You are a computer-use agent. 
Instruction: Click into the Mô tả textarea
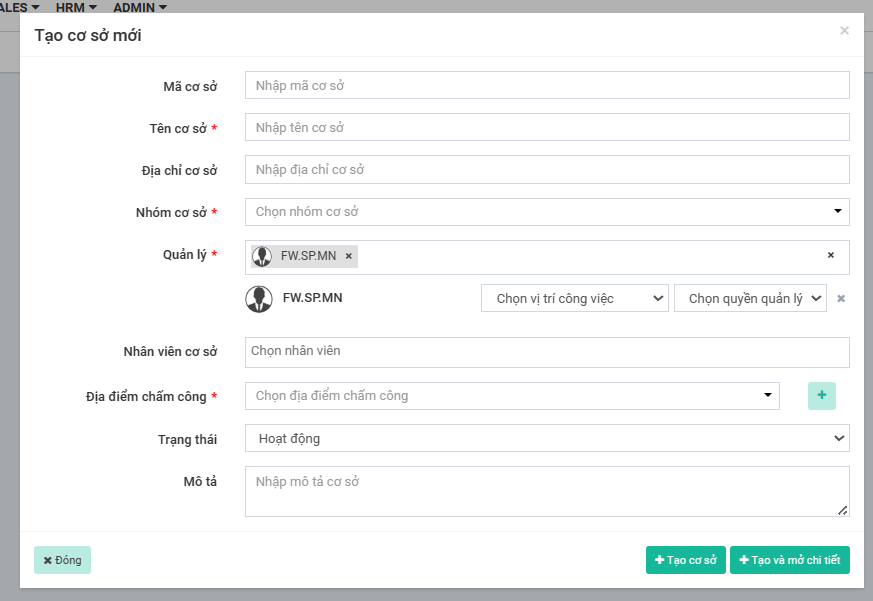click(x=546, y=491)
